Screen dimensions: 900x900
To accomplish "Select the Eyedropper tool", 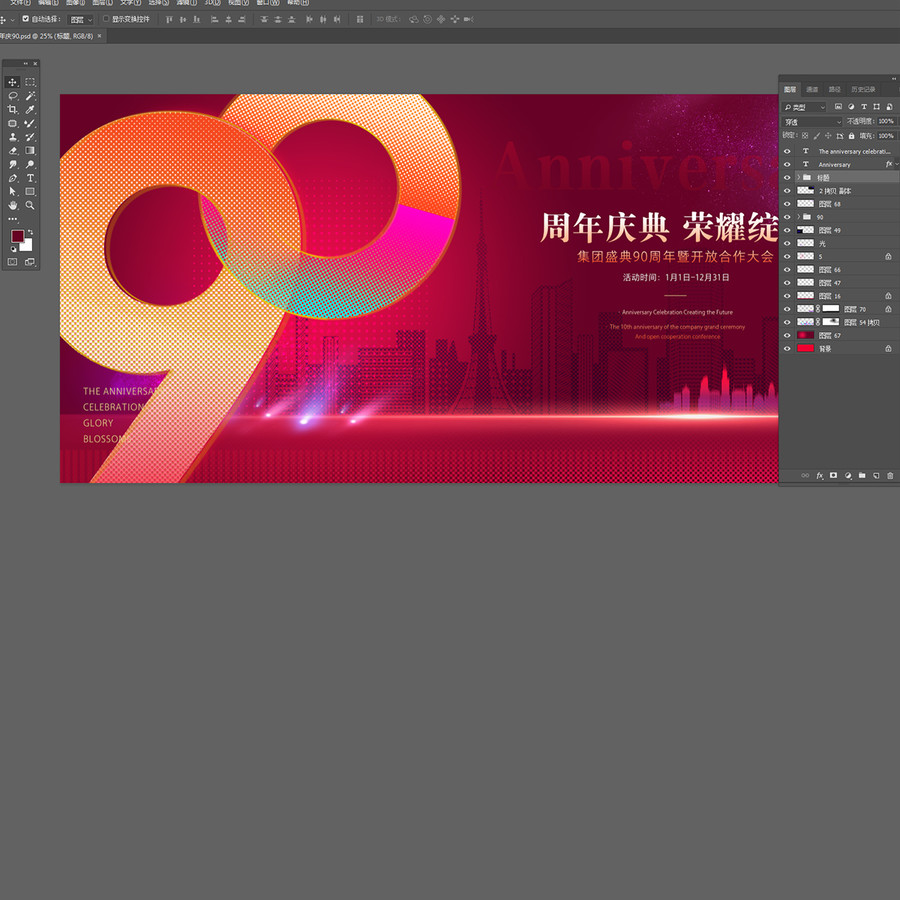I will pyautogui.click(x=30, y=110).
